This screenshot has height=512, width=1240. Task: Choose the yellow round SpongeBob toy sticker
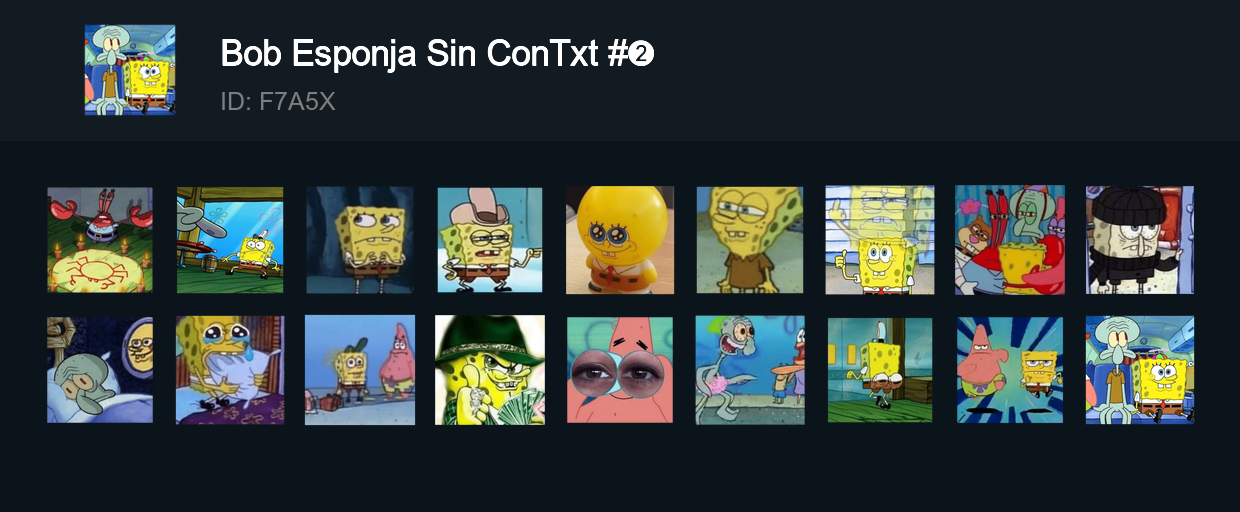620,240
